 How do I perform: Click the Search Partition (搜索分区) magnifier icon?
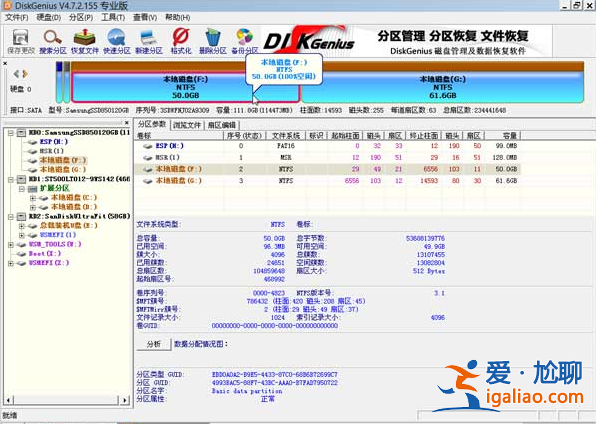(52, 41)
